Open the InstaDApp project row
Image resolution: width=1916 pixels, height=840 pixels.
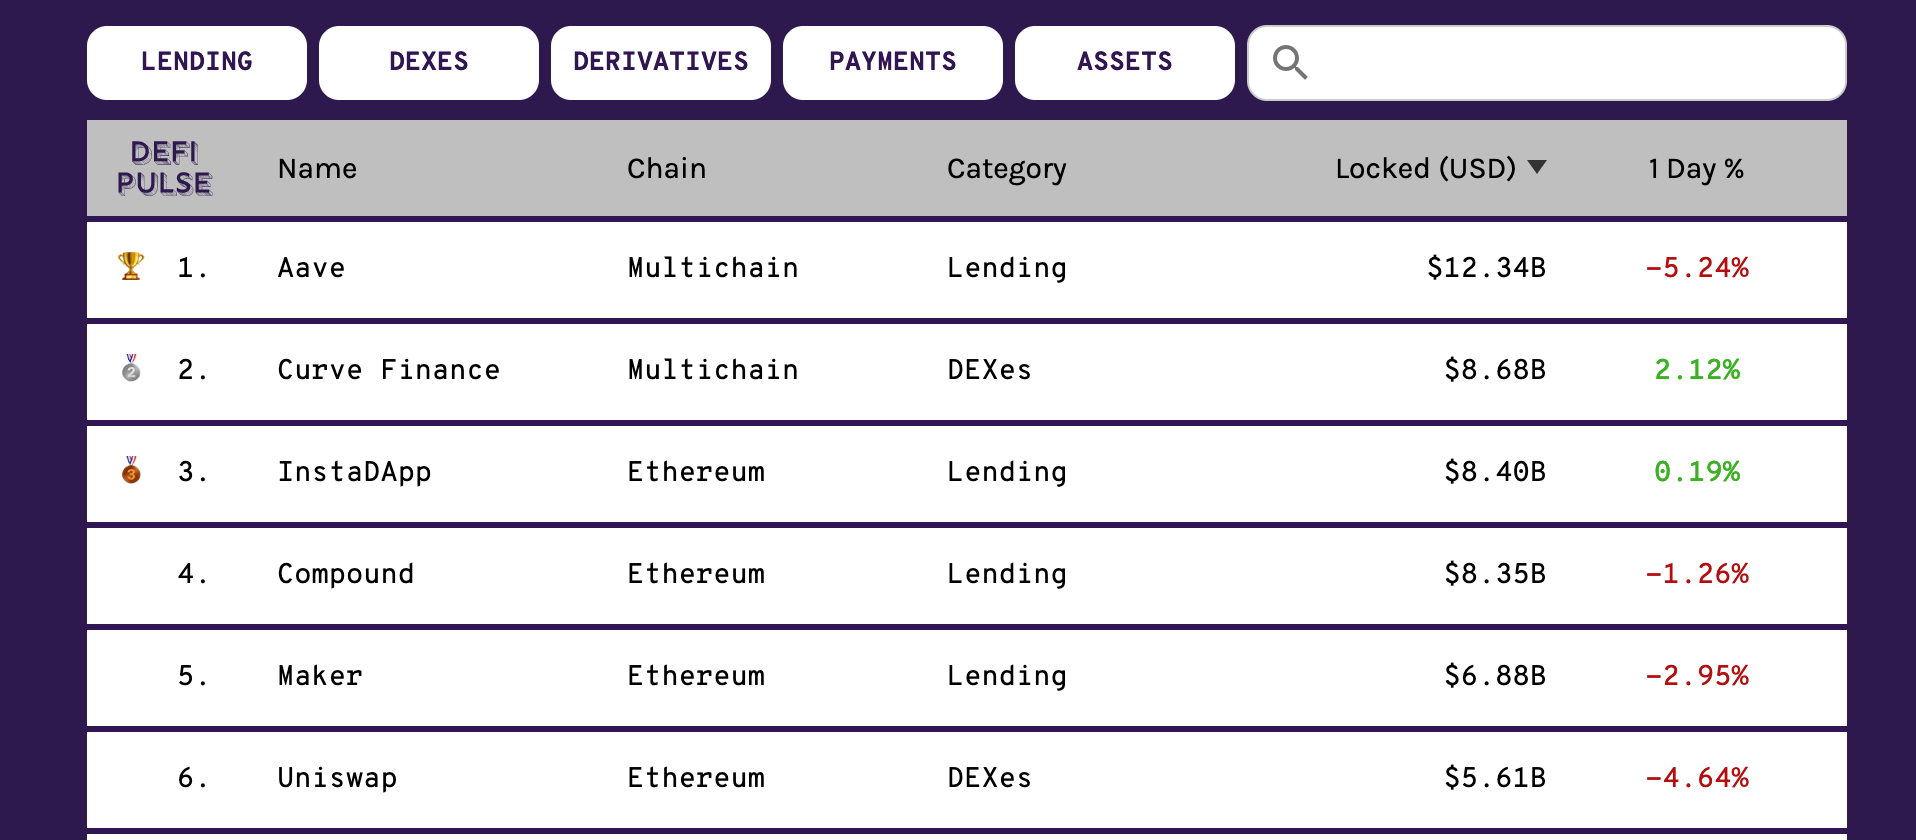pos(354,472)
